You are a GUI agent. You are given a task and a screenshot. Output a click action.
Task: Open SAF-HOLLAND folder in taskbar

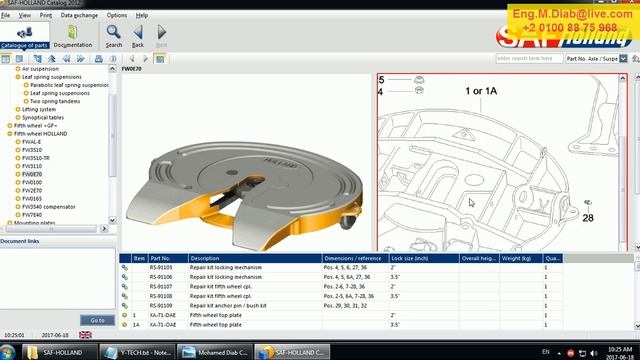pos(60,352)
